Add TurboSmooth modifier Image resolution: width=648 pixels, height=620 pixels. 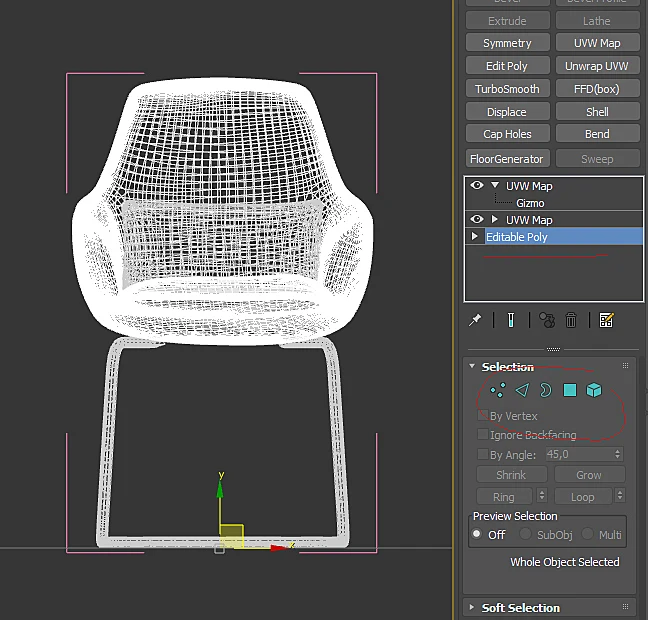point(507,88)
